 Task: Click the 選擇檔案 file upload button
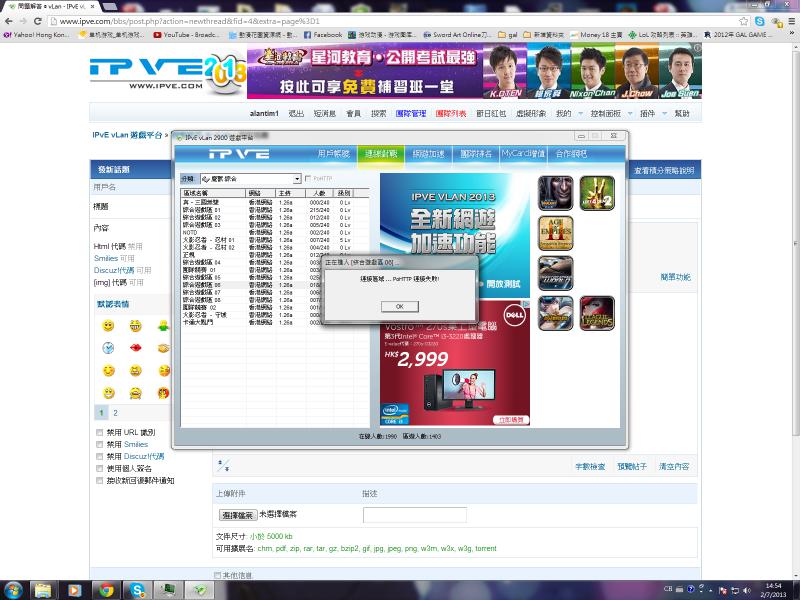[237, 515]
